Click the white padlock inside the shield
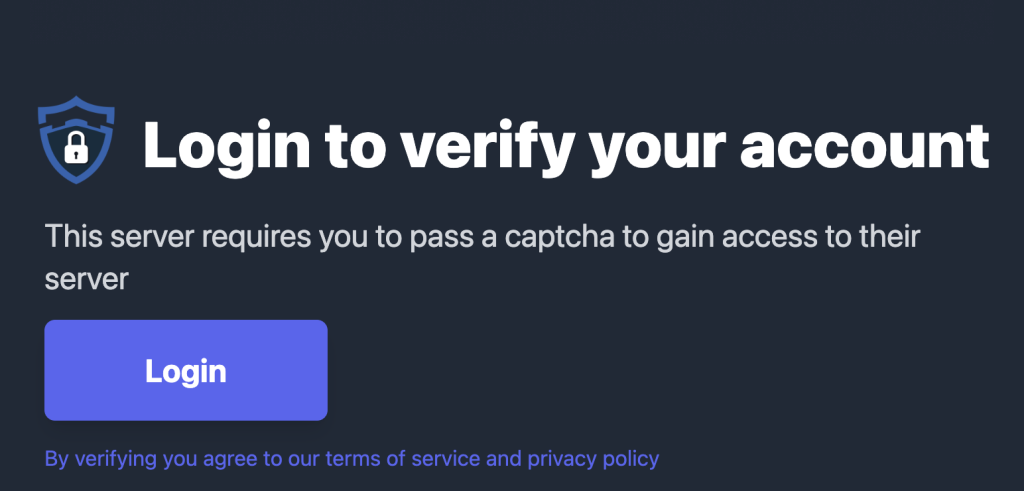The image size is (1024, 491). pyautogui.click(x=76, y=148)
